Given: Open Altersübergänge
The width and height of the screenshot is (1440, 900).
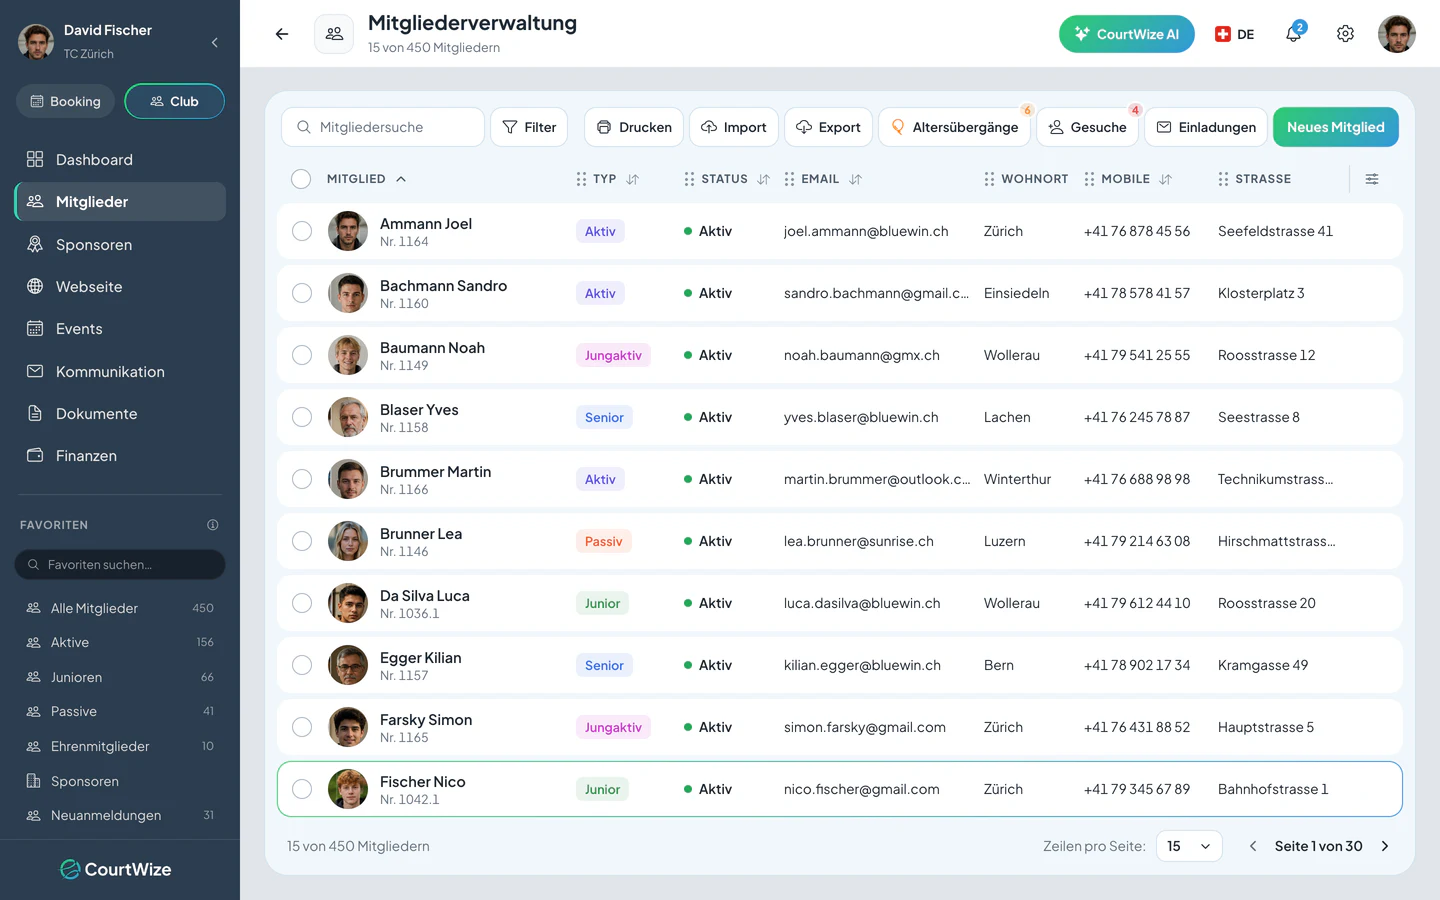Looking at the screenshot, I should (955, 127).
